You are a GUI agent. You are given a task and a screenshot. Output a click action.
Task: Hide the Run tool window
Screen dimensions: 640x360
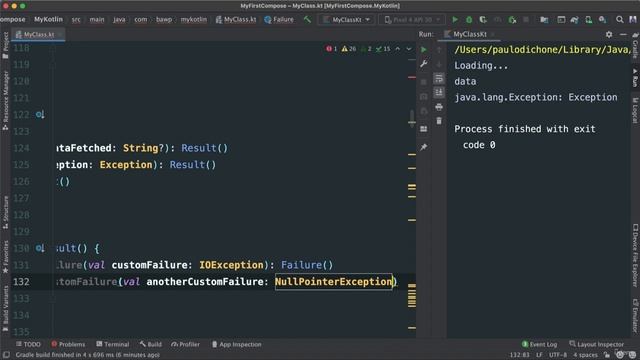tap(623, 34)
